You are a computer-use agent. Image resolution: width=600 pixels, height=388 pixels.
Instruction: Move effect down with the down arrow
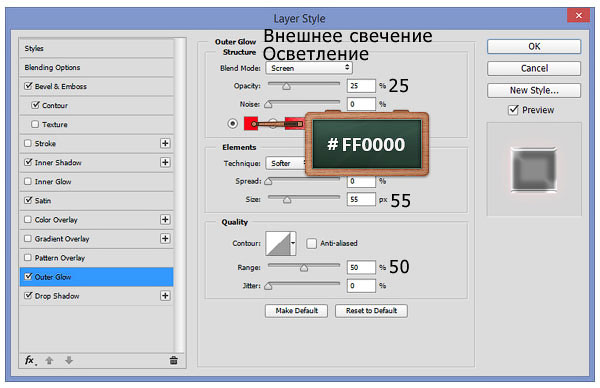coord(69,360)
